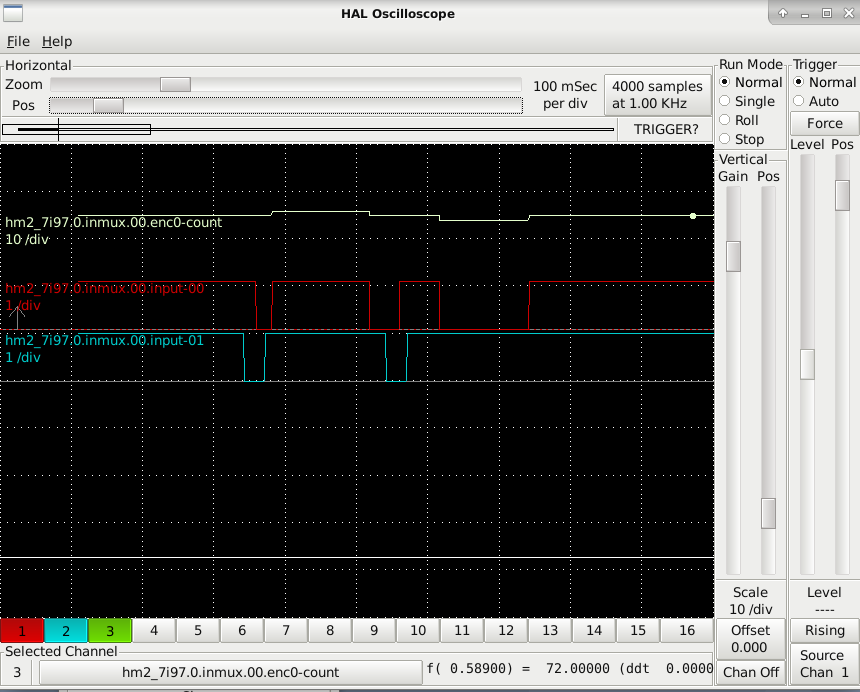Image resolution: width=860 pixels, height=692 pixels.
Task: Click the Force trigger button
Action: pos(824,123)
